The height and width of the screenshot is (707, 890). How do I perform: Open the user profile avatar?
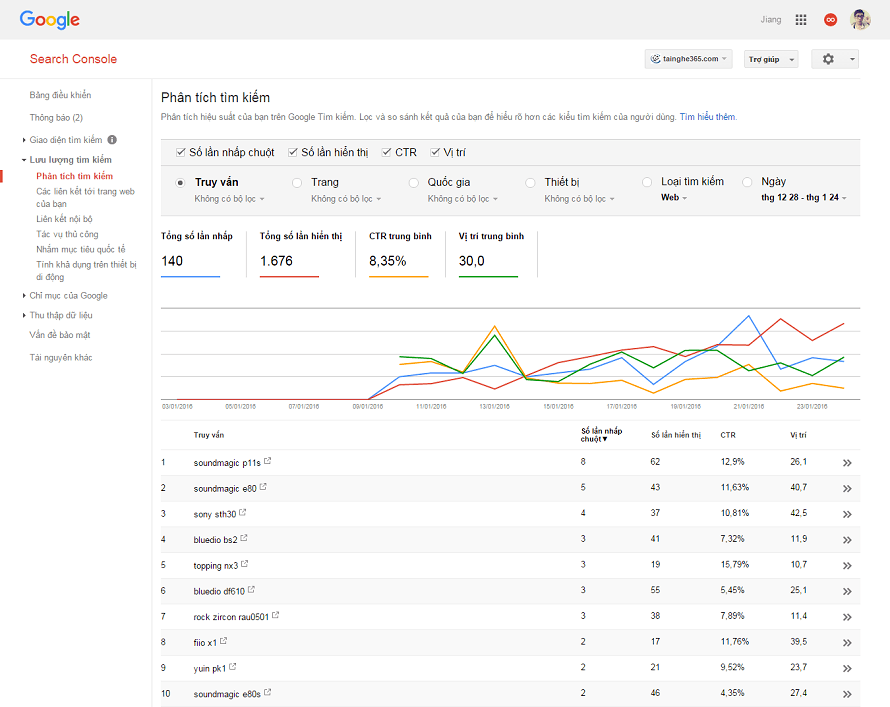[x=860, y=20]
